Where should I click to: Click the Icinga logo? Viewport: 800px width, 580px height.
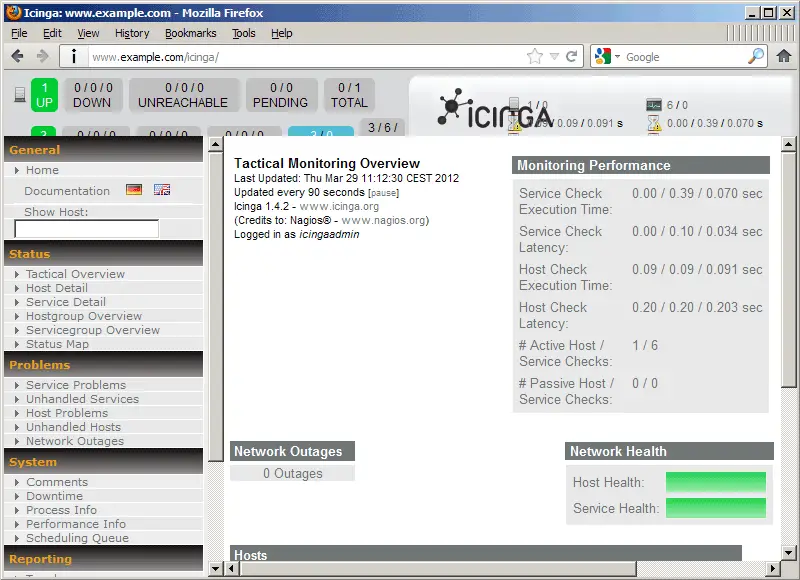pyautogui.click(x=495, y=110)
